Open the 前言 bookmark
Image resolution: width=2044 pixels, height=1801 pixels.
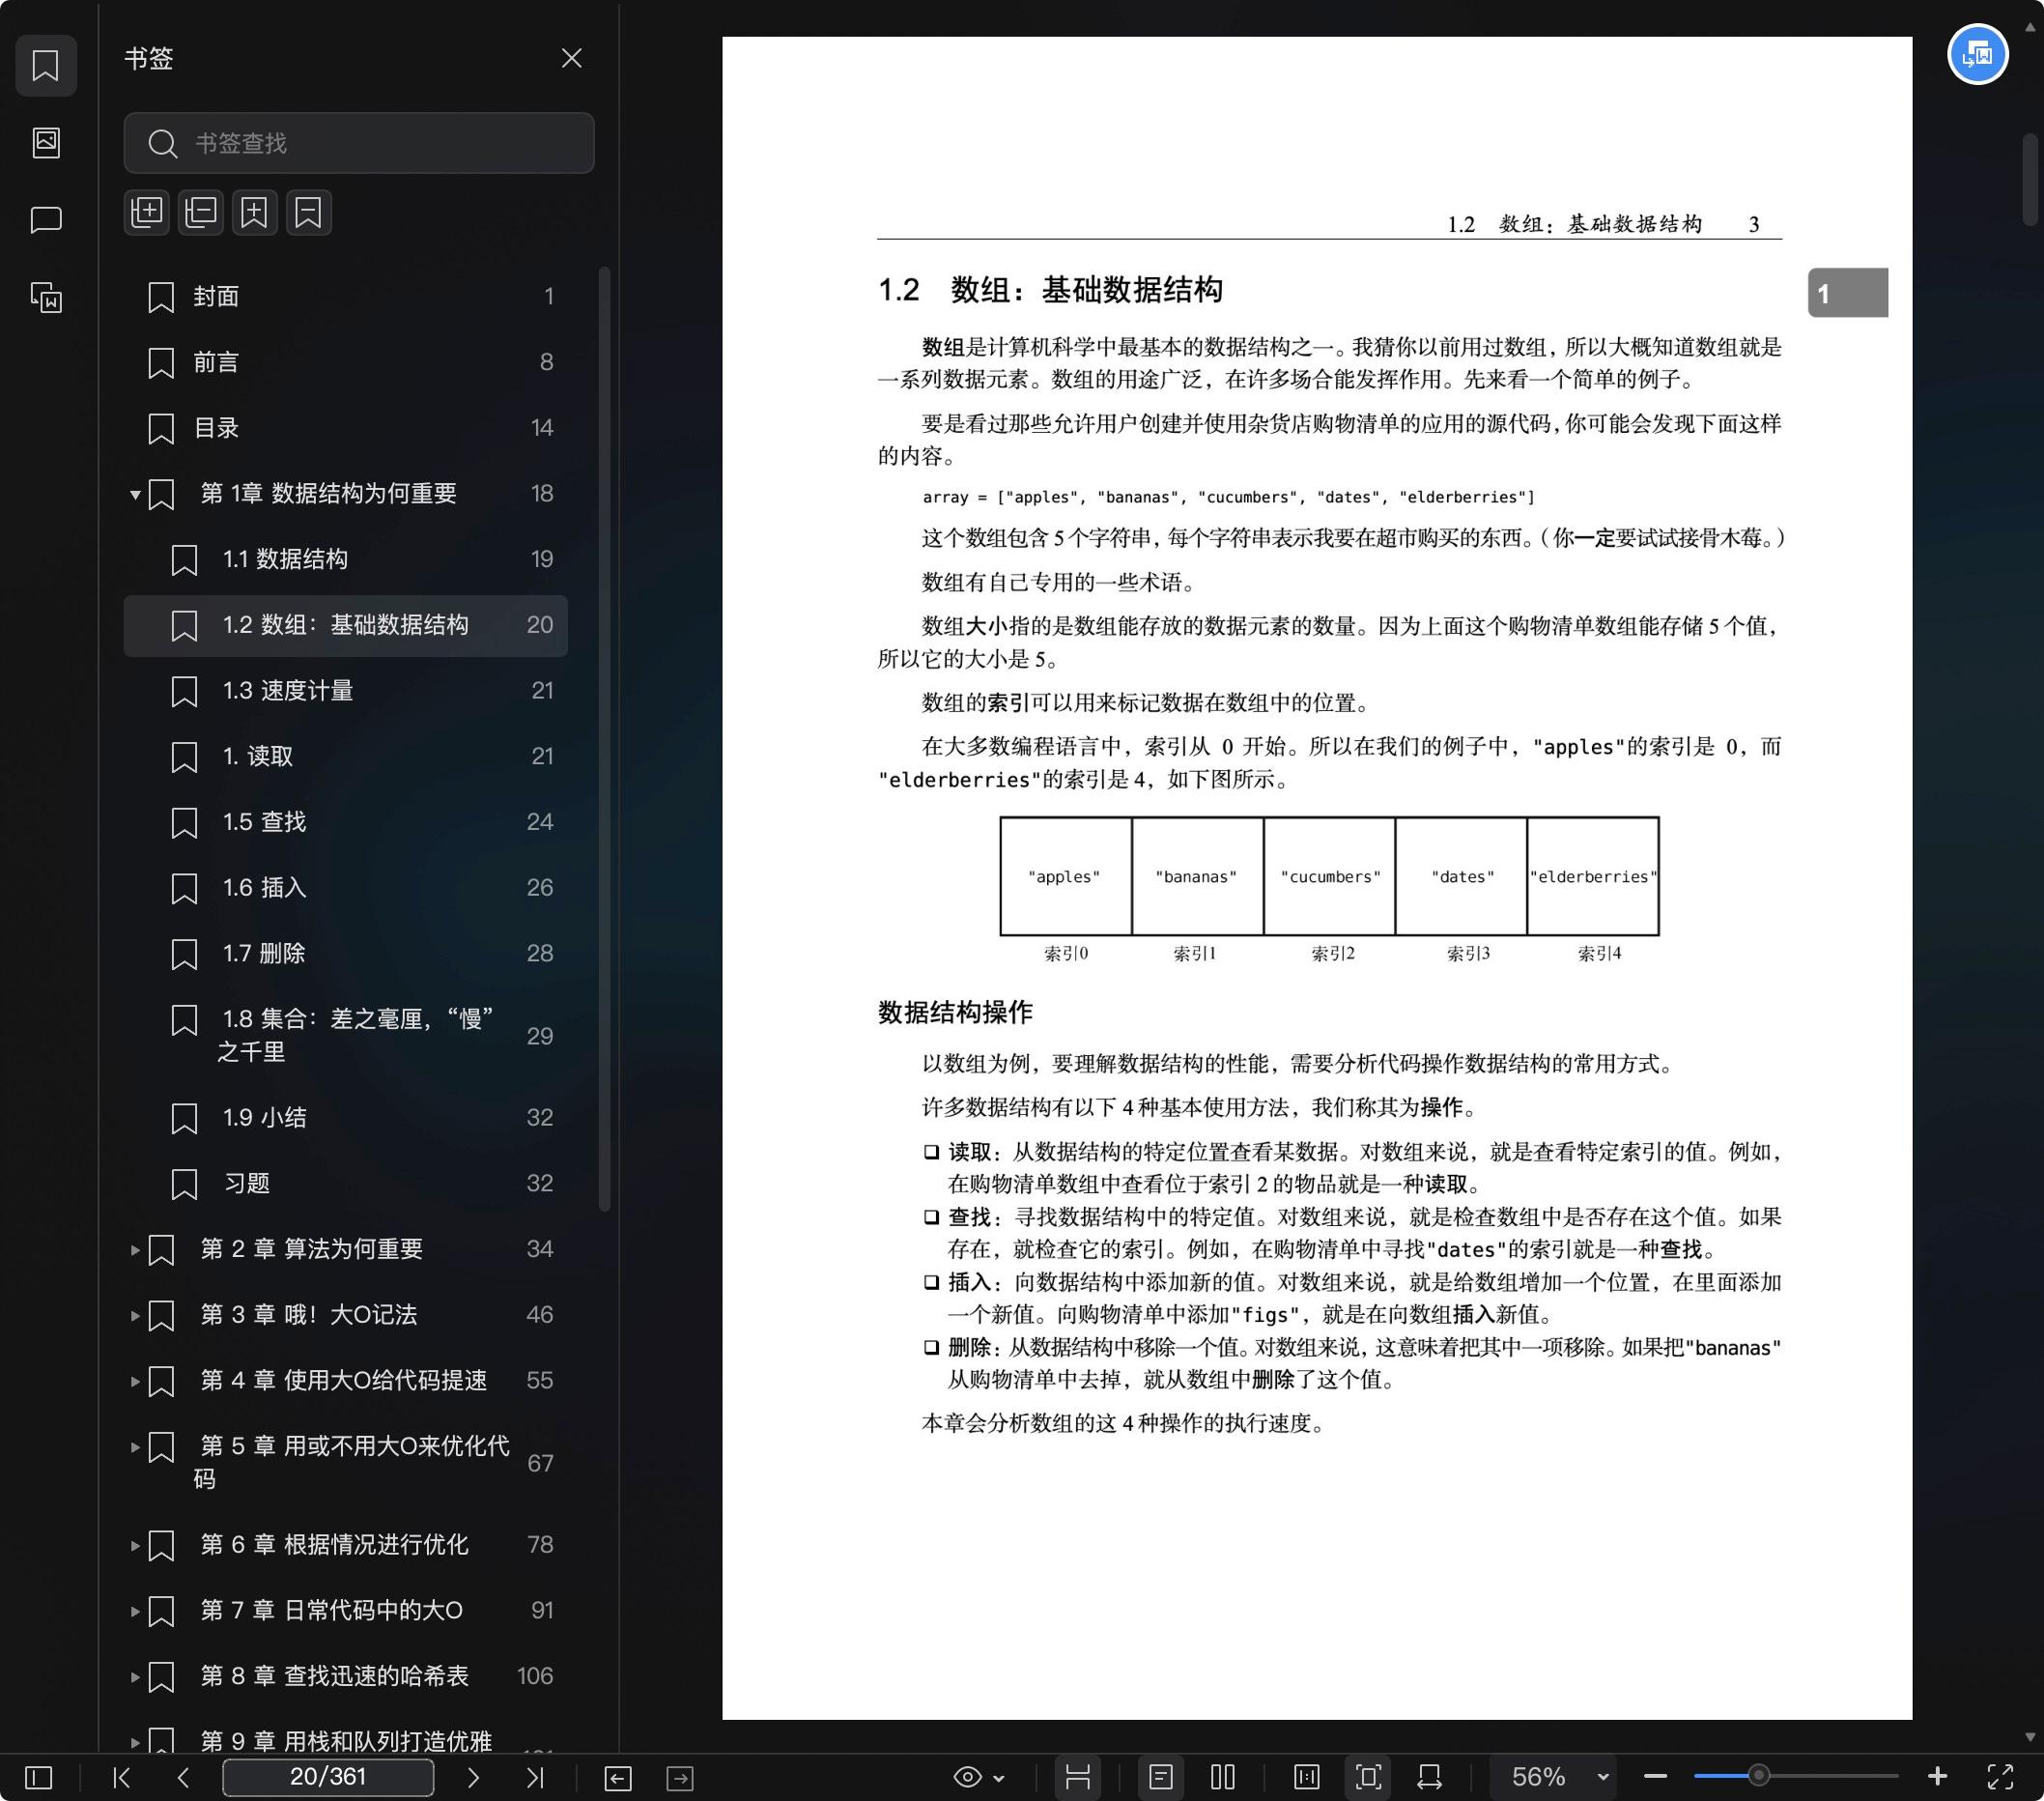346,362
